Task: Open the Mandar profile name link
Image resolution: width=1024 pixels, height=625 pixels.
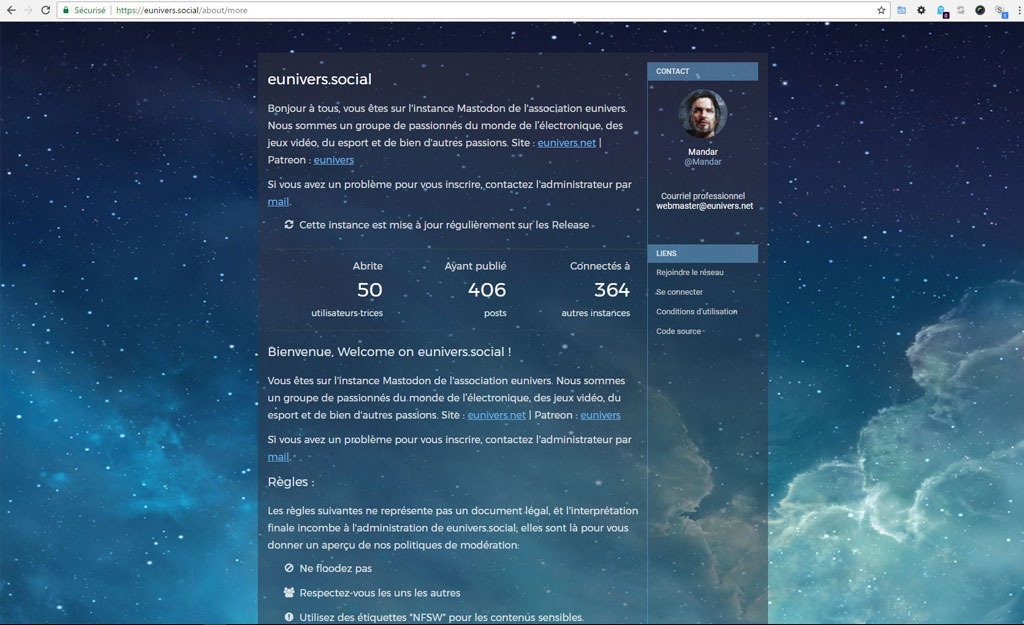Action: coord(703,152)
